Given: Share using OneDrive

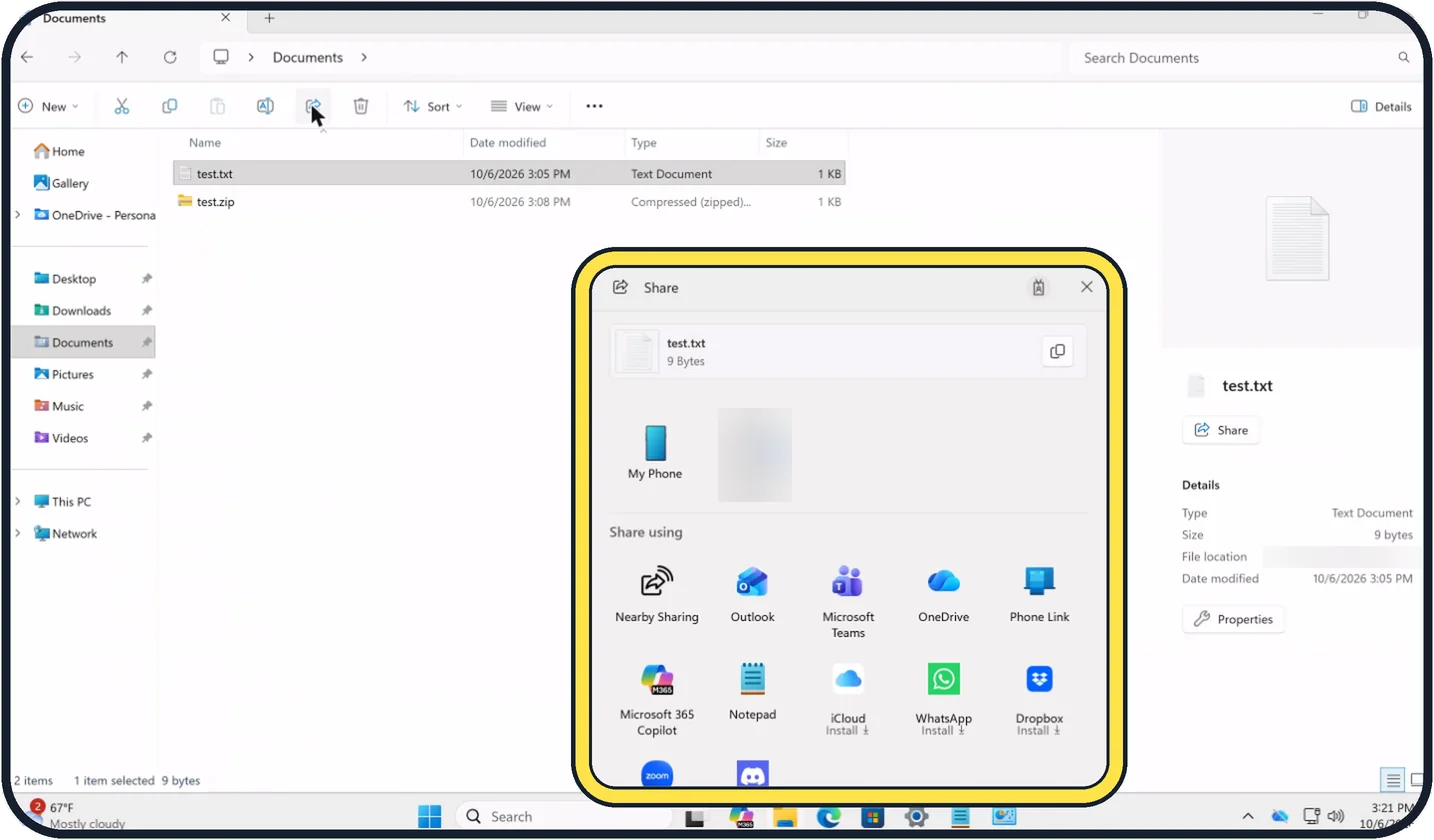Looking at the screenshot, I should pos(944,595).
